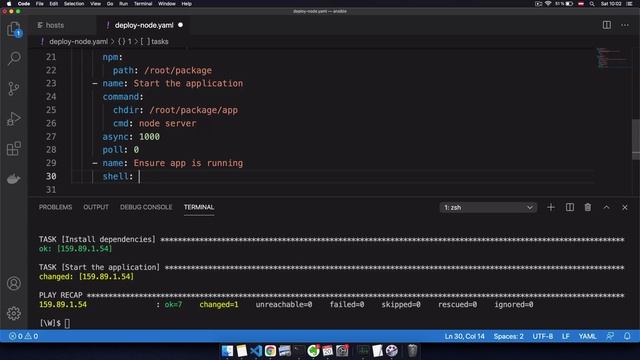Open Finder from the dock
Screen dimensions: 640x360
pos(227,351)
